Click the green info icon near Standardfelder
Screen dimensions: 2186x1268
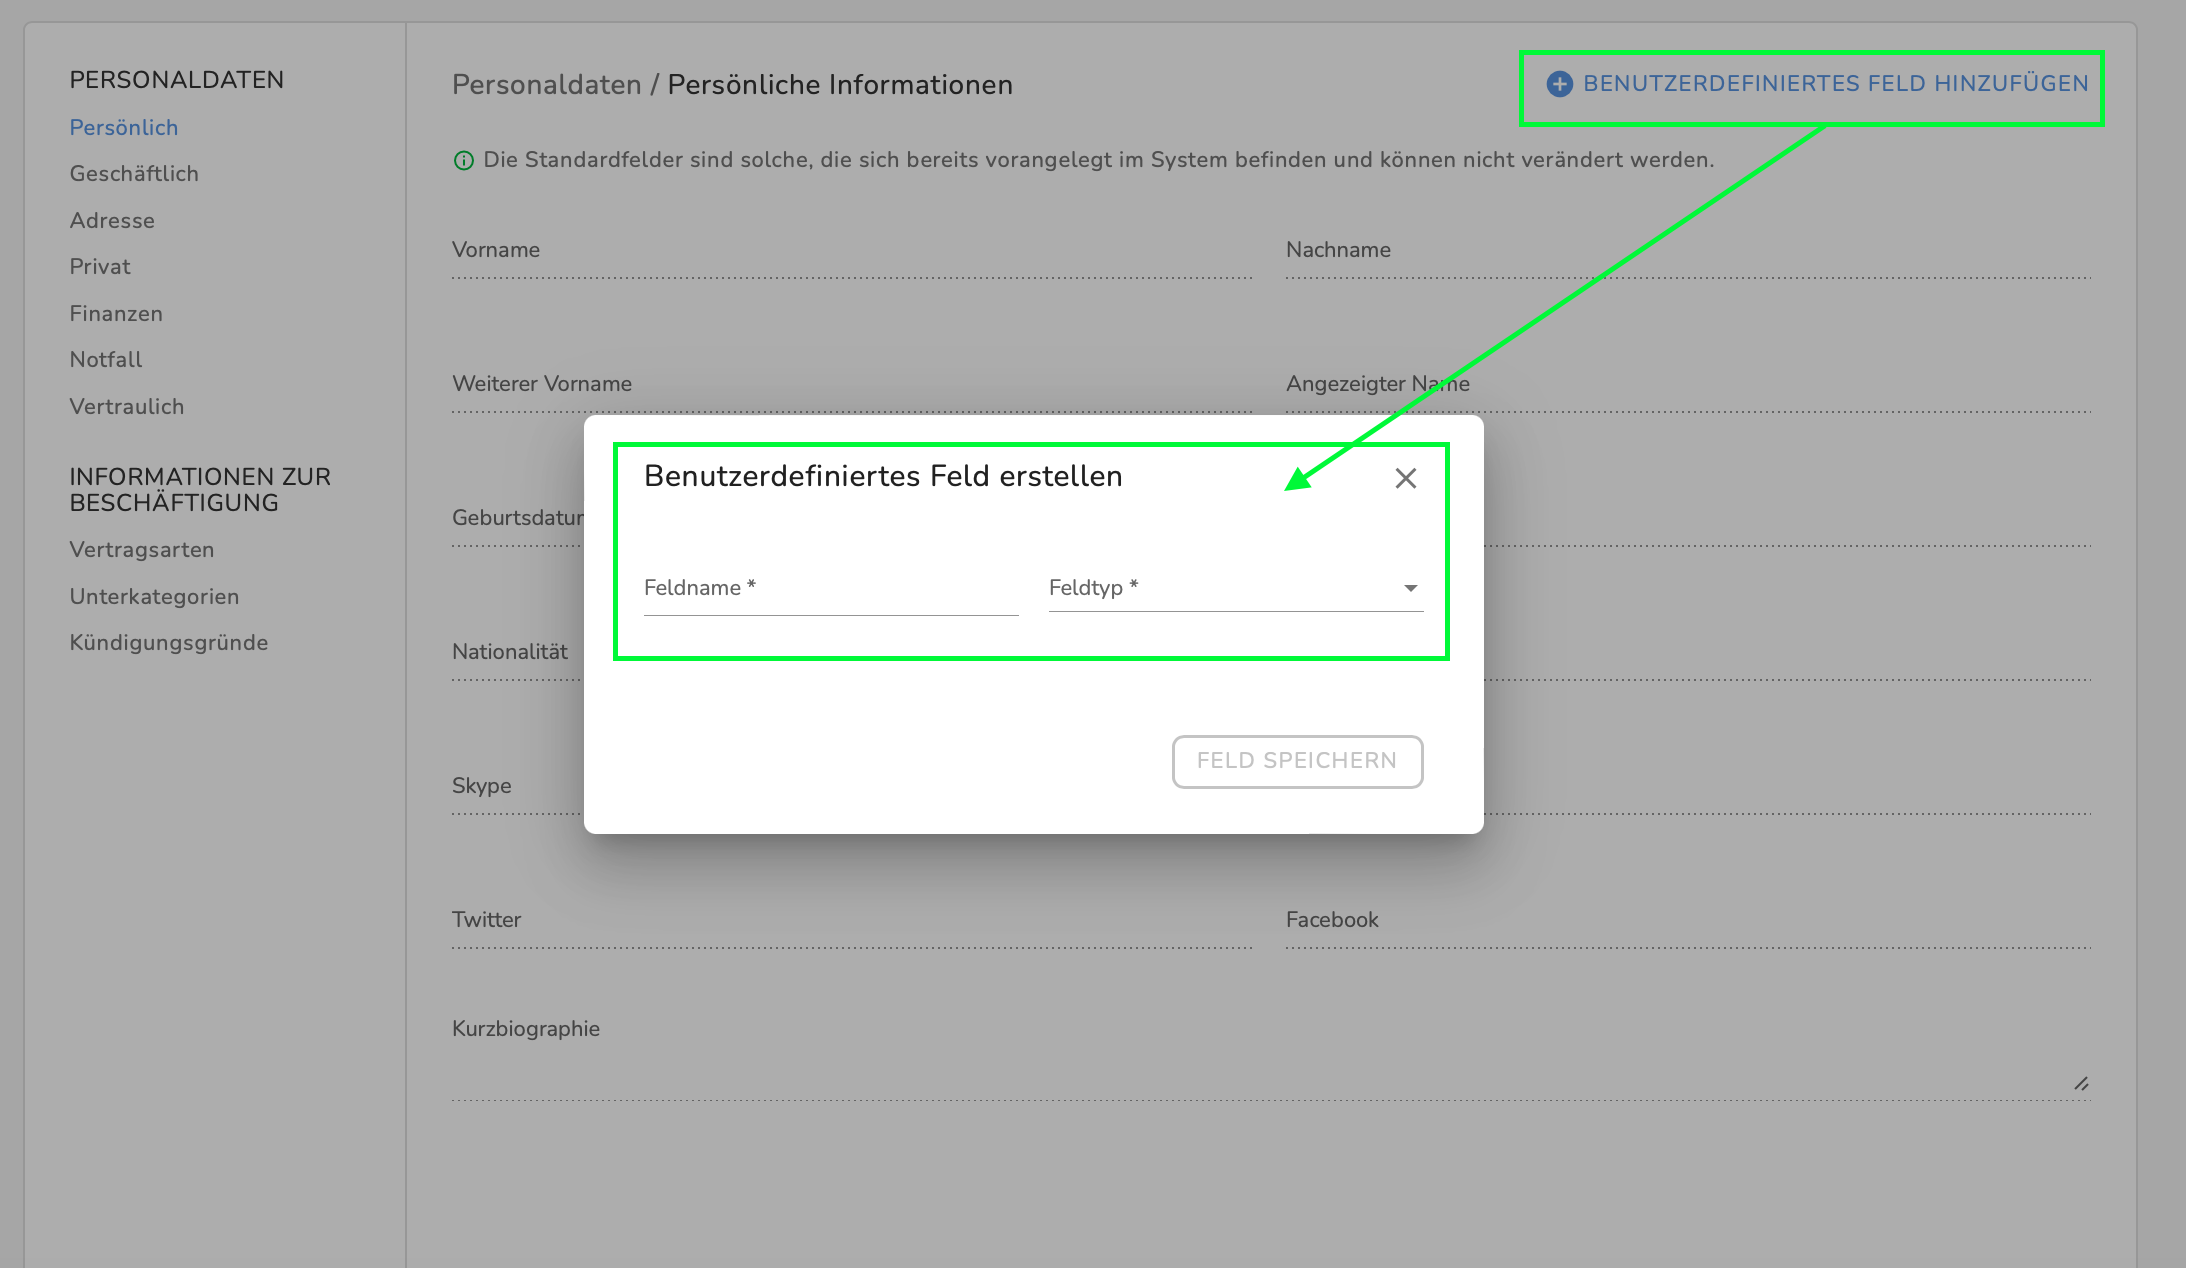pyautogui.click(x=463, y=161)
